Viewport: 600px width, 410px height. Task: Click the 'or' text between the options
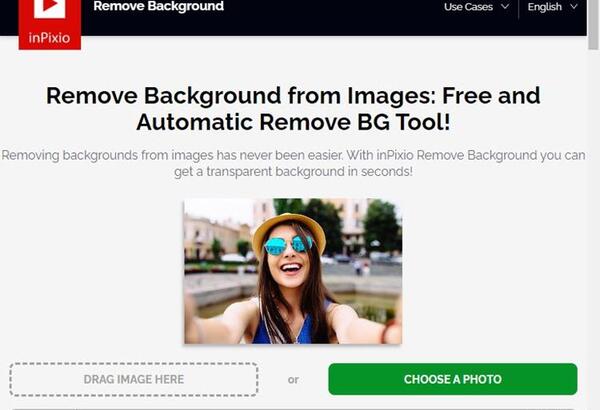click(293, 380)
